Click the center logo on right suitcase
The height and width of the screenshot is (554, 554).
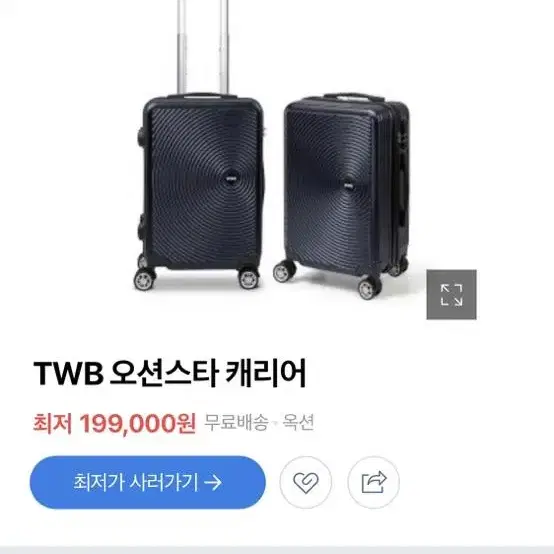pyautogui.click(x=349, y=184)
